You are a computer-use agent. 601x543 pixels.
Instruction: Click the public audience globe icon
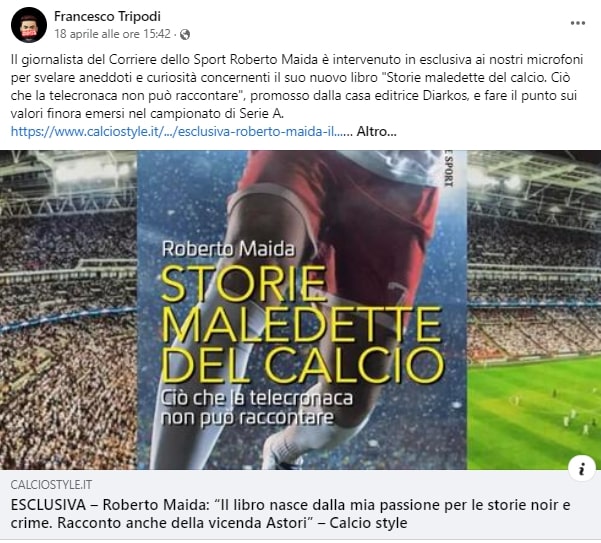pyautogui.click(x=185, y=34)
